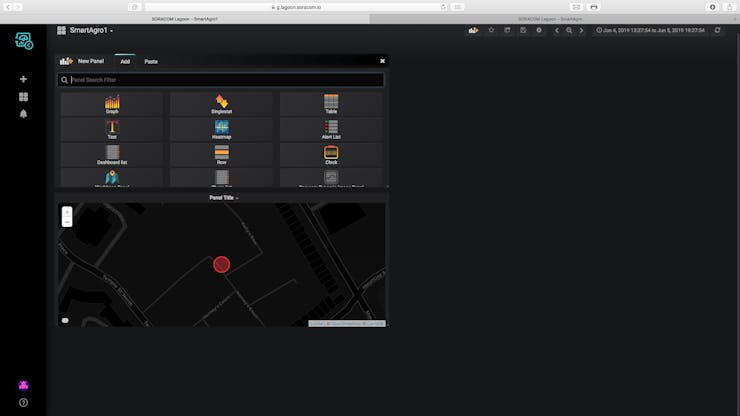
Task: Toggle the map legend button at bottom-left
Action: pyautogui.click(x=65, y=321)
